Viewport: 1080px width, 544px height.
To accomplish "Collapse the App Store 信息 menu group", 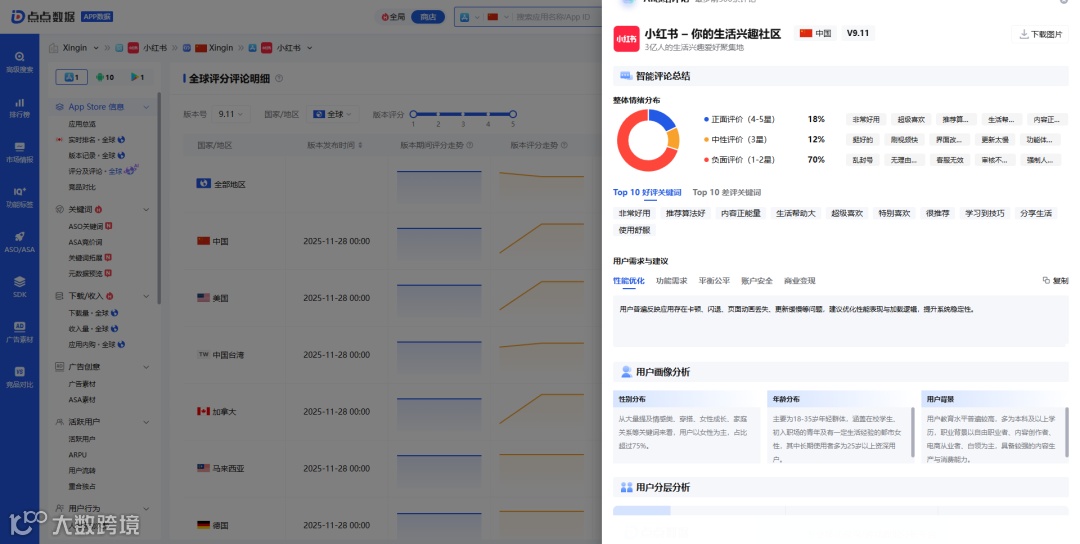I will click(146, 107).
